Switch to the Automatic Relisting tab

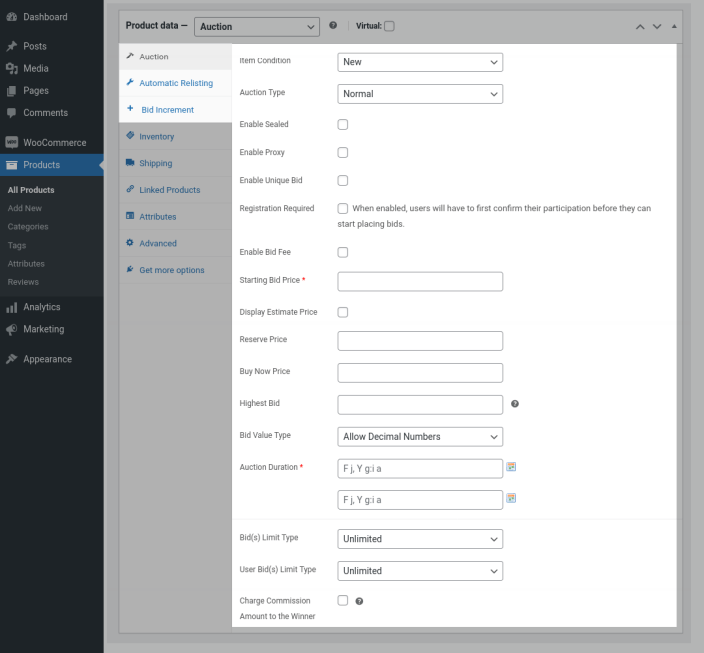point(175,83)
